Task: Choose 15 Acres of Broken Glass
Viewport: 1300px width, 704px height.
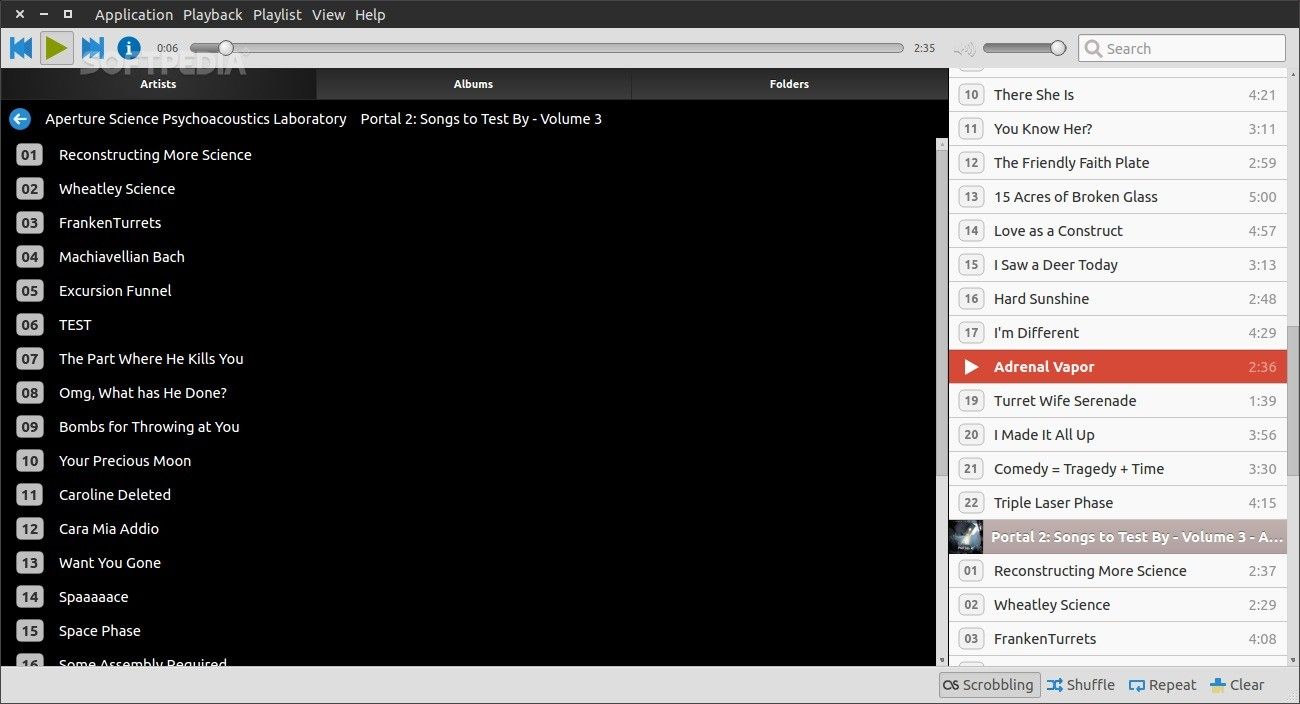Action: [1117, 197]
